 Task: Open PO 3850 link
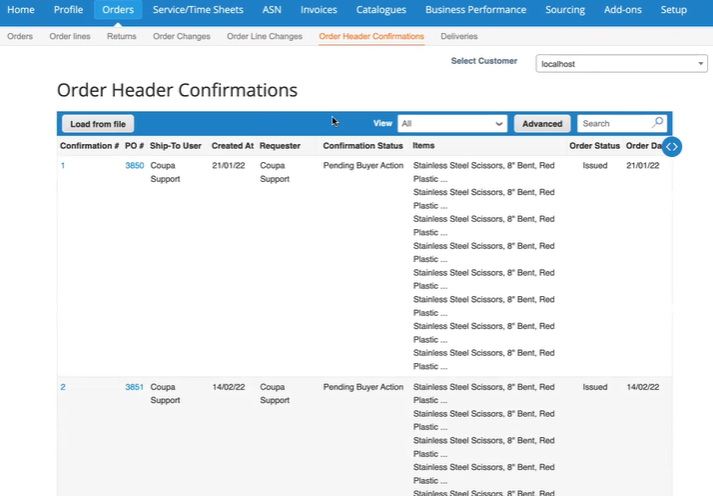click(x=135, y=165)
